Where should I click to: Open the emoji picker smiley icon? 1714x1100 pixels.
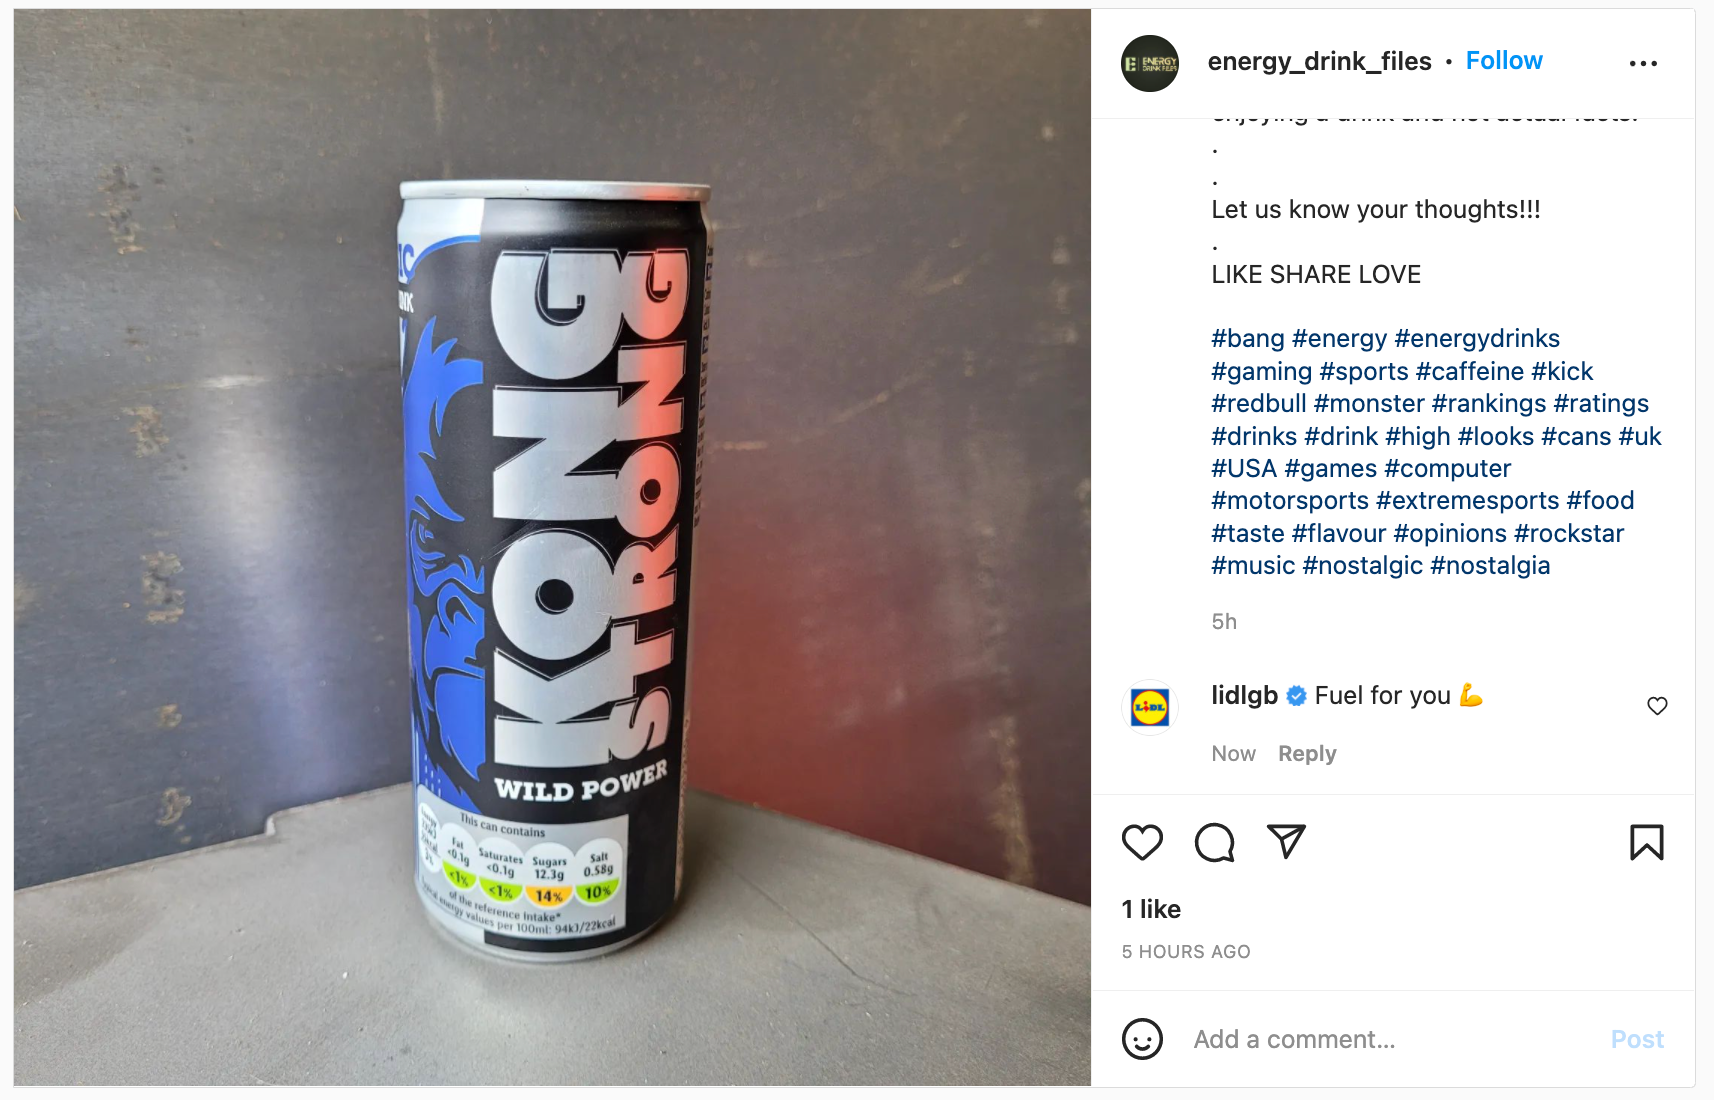point(1142,1039)
